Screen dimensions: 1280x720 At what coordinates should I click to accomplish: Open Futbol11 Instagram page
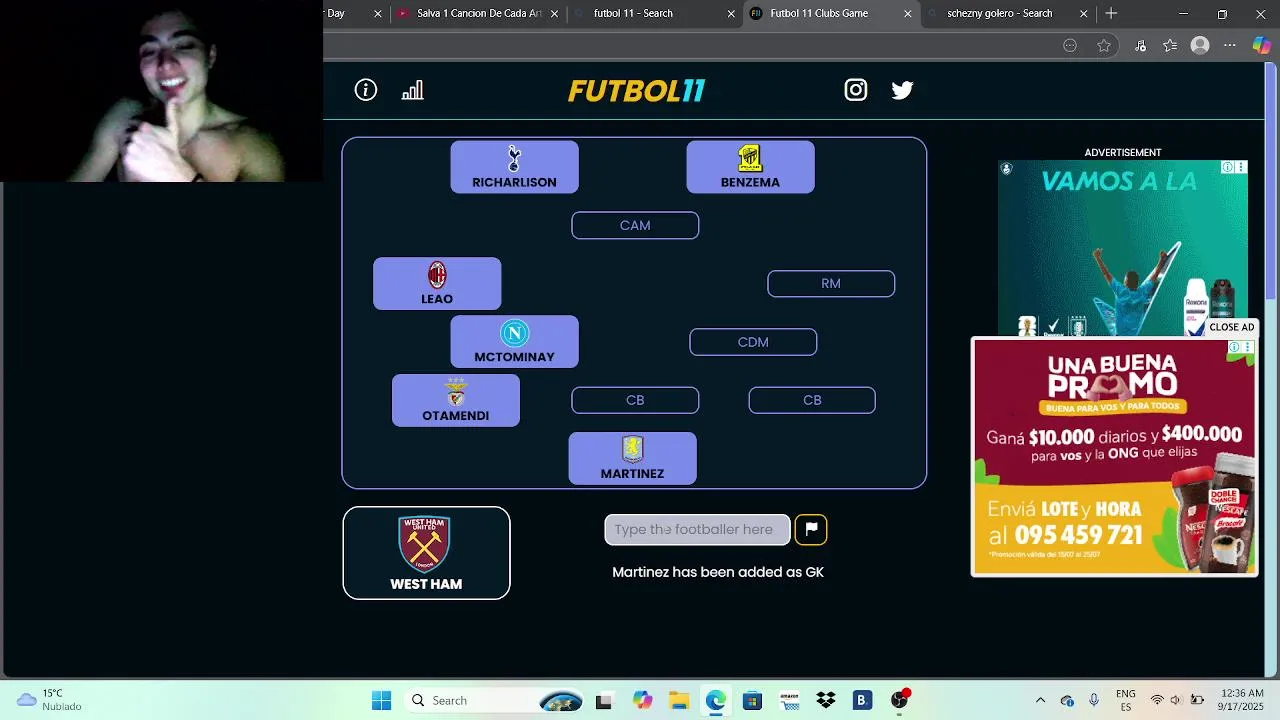856,90
